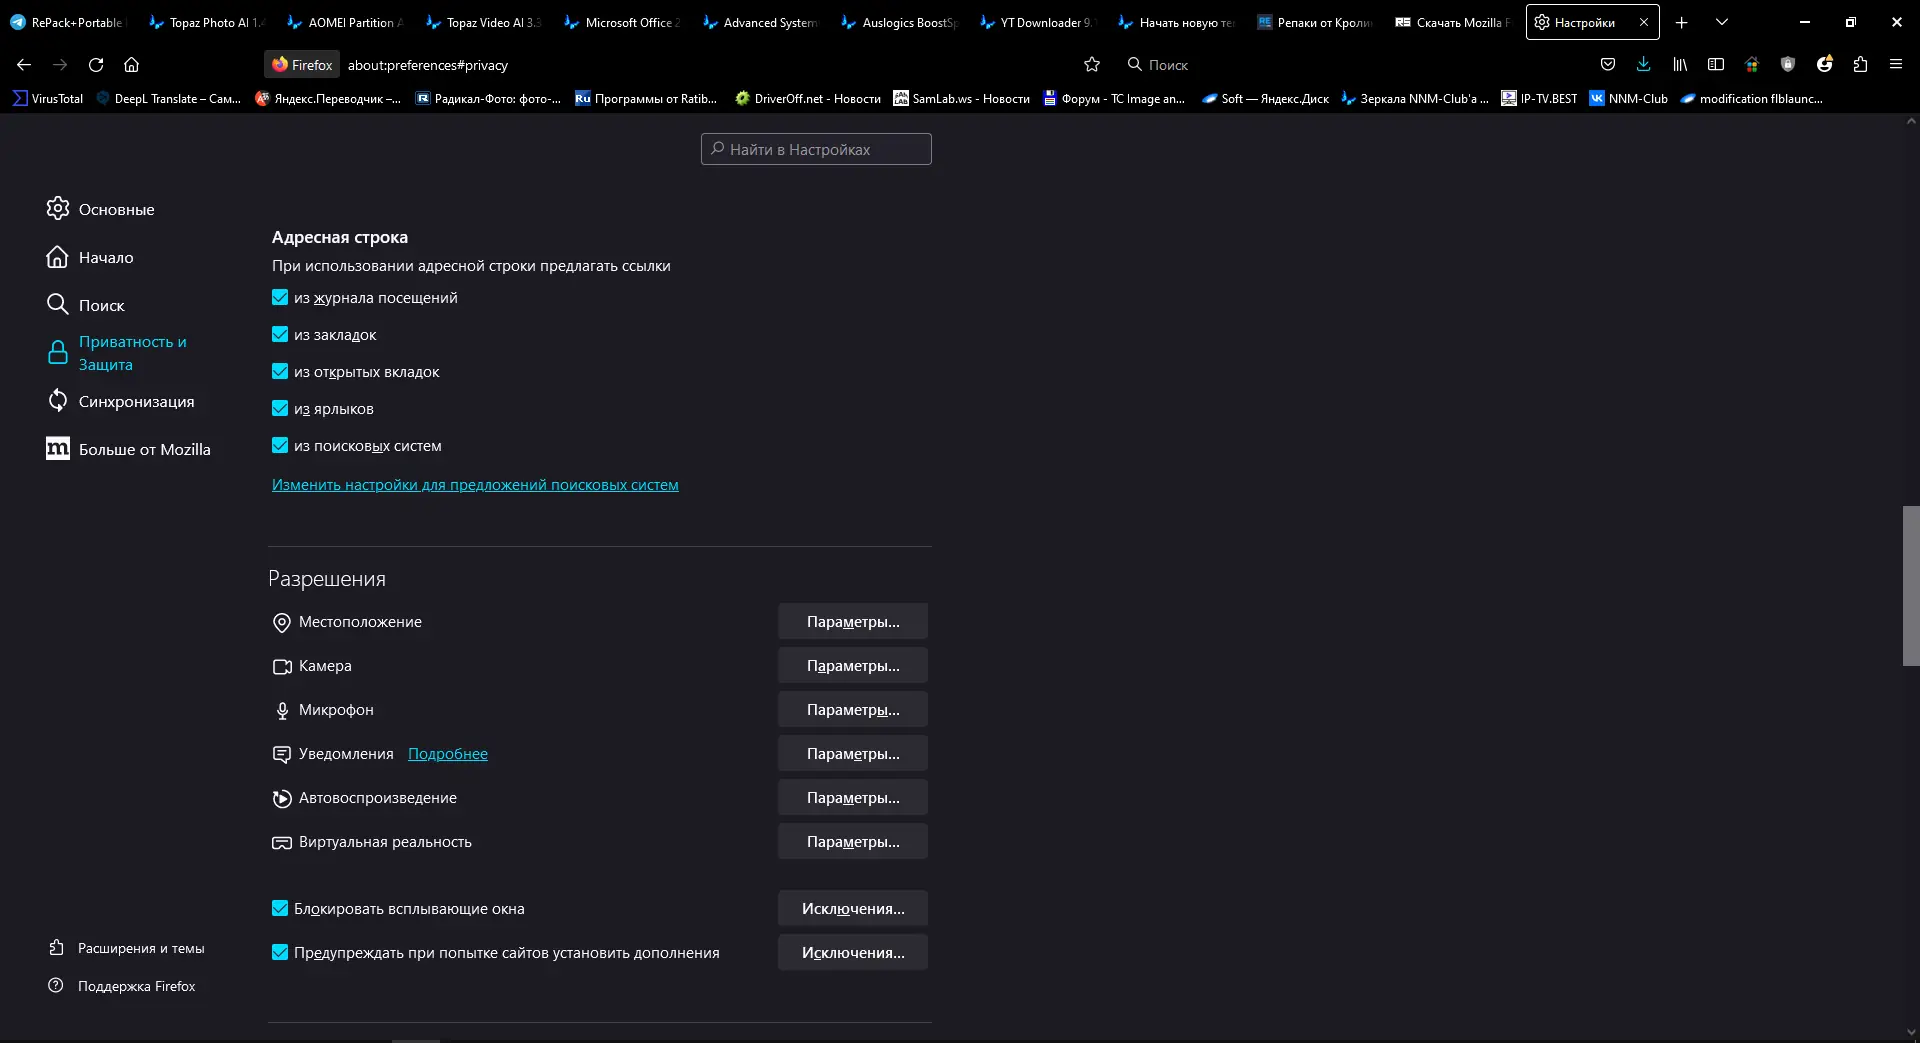
Task: Follow the search engine suggestions settings link
Action: (x=475, y=485)
